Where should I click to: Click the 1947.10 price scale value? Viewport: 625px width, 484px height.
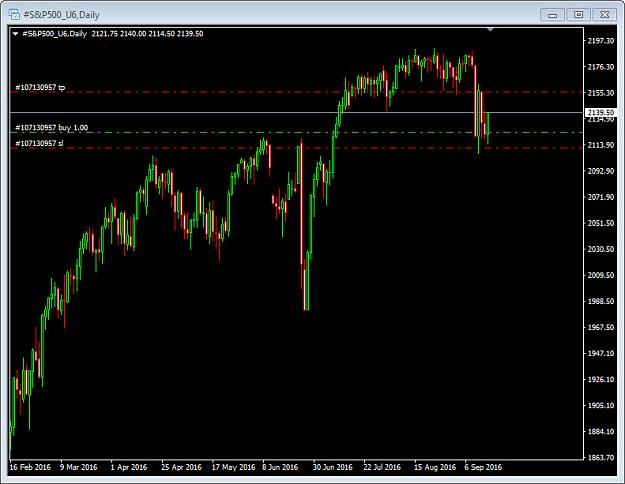[601, 353]
